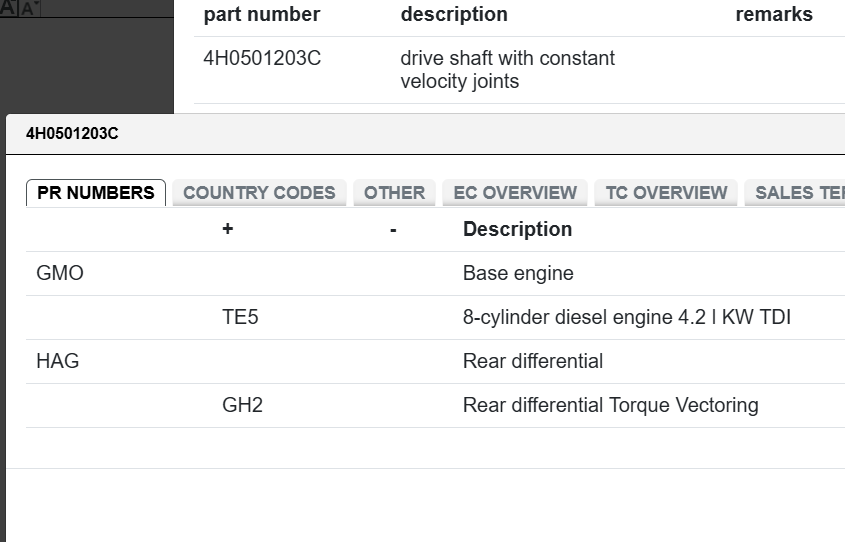Select the TE5 PR code
Image resolution: width=845 pixels, height=542 pixels.
[x=240, y=317]
